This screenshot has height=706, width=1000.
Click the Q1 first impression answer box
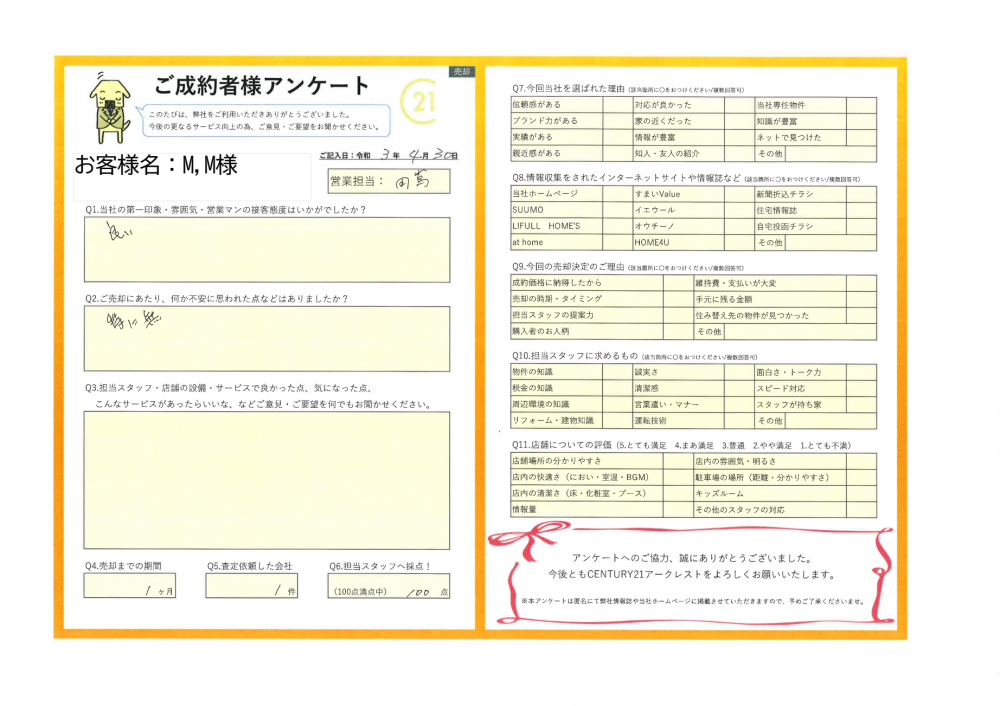tap(267, 250)
